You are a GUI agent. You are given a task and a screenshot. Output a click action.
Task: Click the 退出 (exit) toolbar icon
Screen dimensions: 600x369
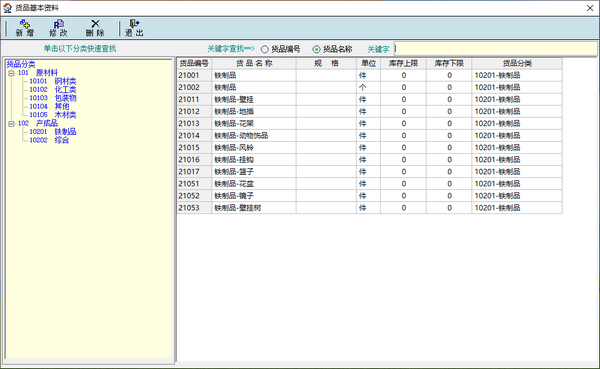pos(134,28)
